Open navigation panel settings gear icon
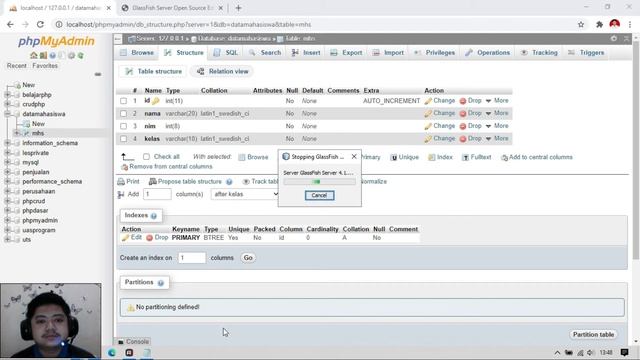This screenshot has height=360, width=640. pos(71,56)
